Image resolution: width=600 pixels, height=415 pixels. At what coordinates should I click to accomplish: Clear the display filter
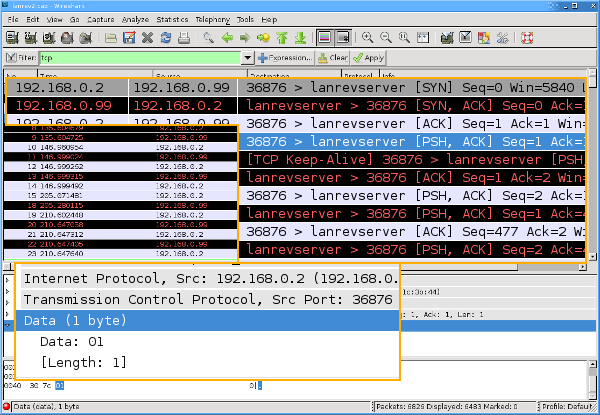[x=333, y=58]
